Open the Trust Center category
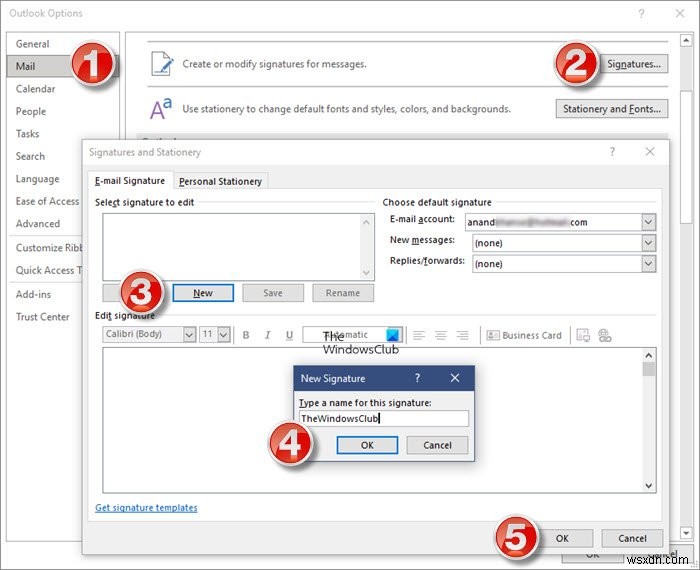 (42, 317)
